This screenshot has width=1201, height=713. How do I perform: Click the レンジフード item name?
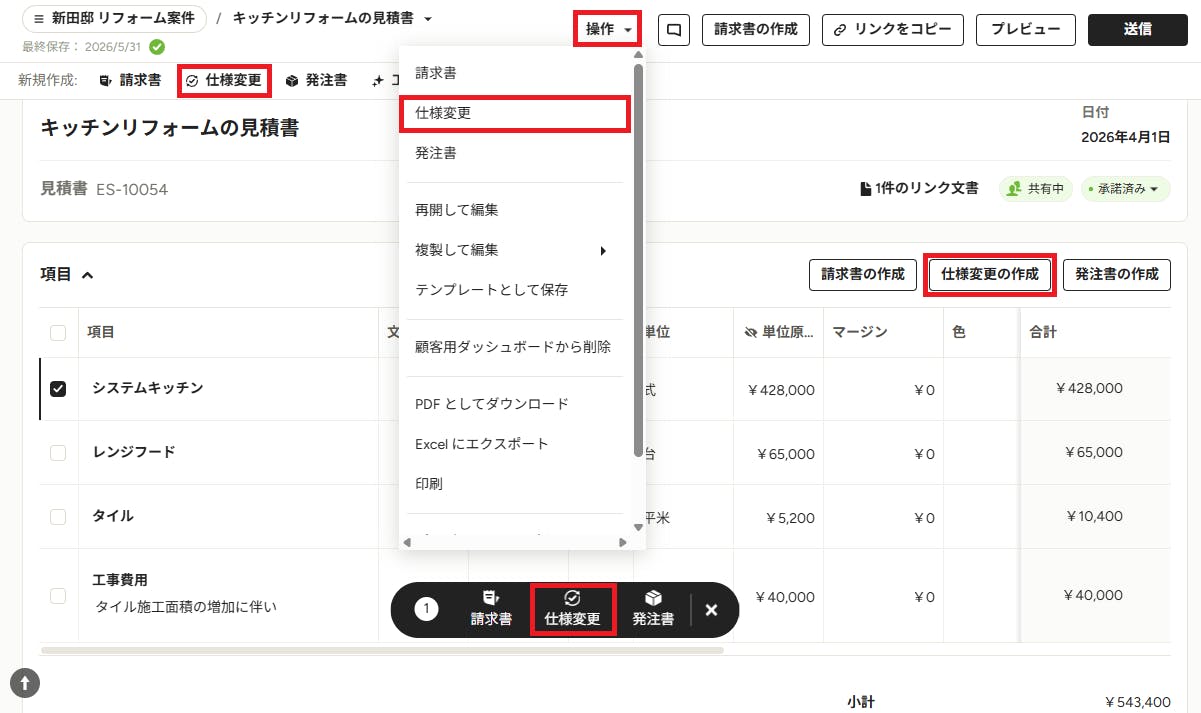134,452
